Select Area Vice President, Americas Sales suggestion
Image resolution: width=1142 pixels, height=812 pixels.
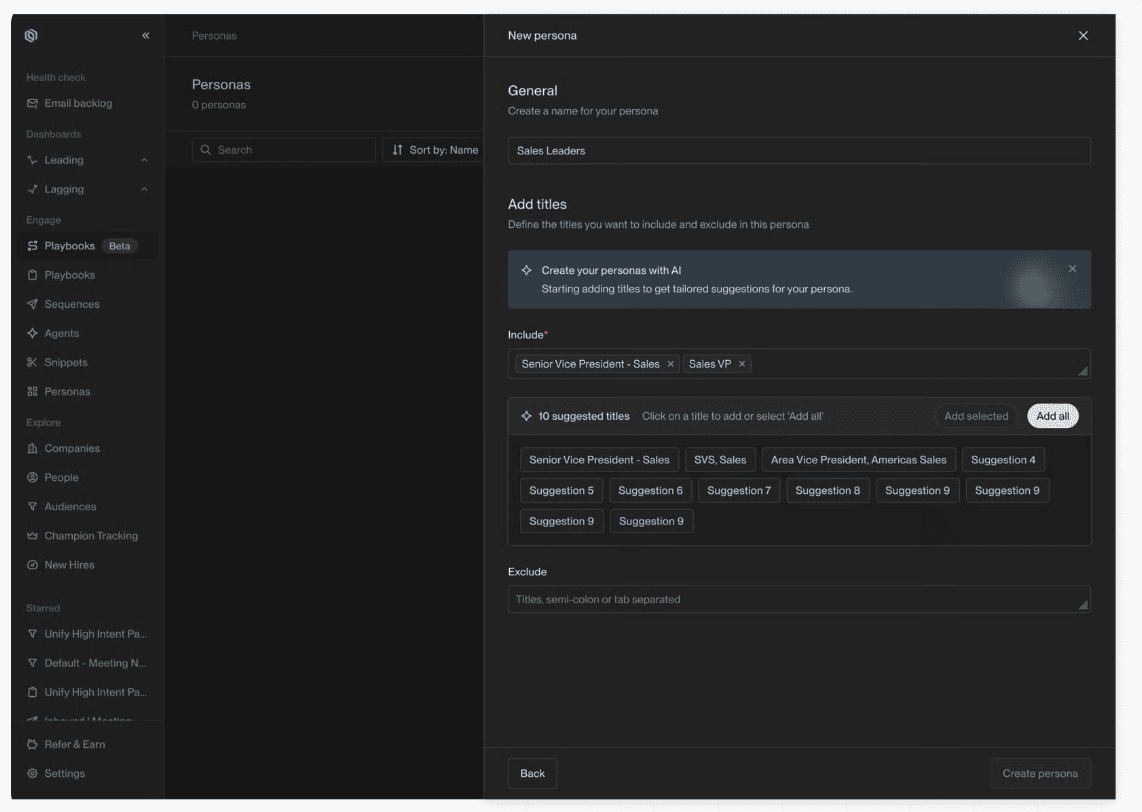point(859,460)
